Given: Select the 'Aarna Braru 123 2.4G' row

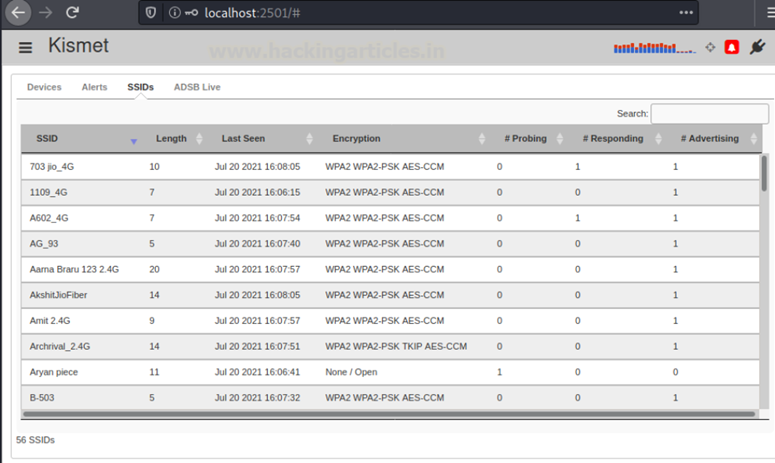Looking at the screenshot, I should (390, 269).
